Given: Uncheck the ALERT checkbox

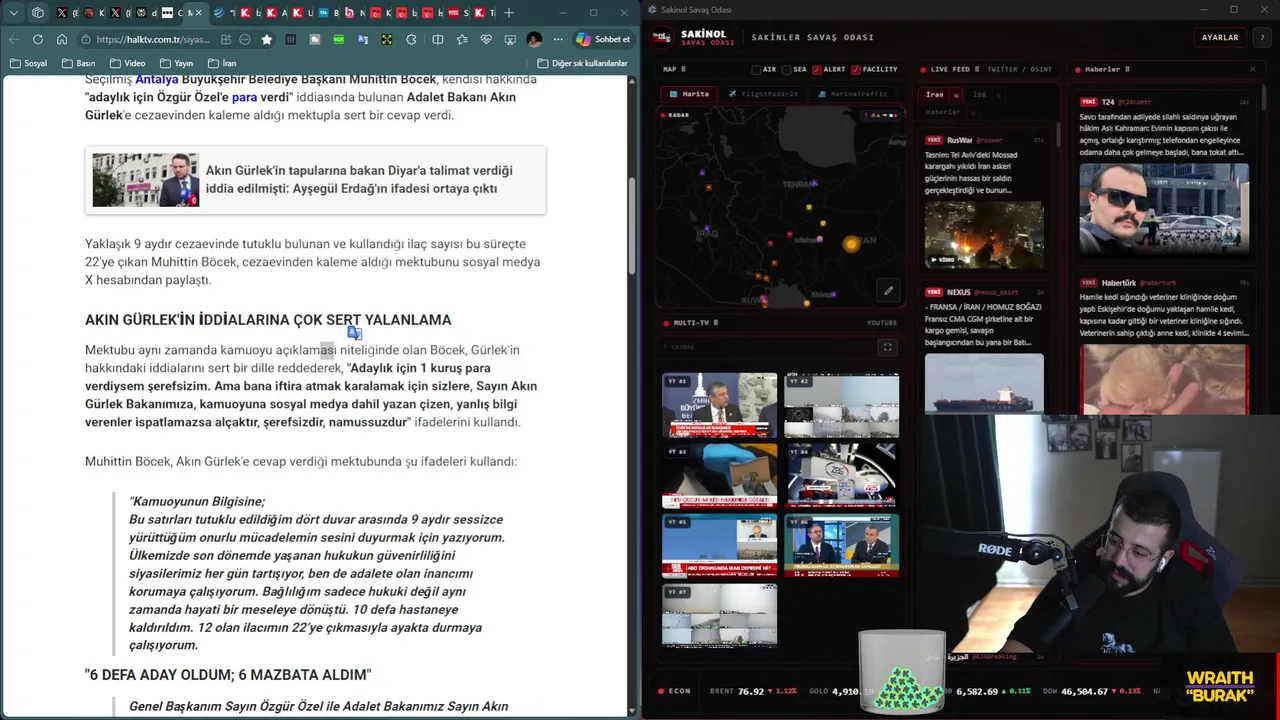Looking at the screenshot, I should pos(817,70).
